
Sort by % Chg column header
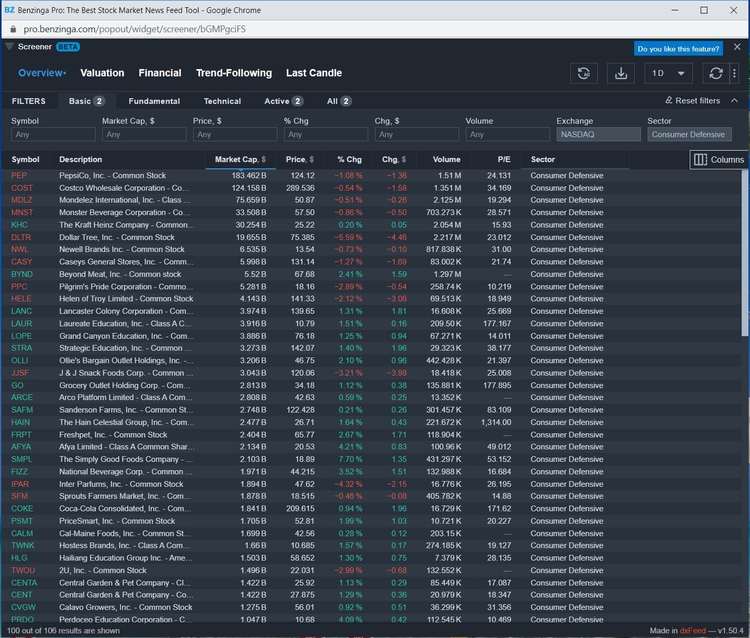pos(350,159)
